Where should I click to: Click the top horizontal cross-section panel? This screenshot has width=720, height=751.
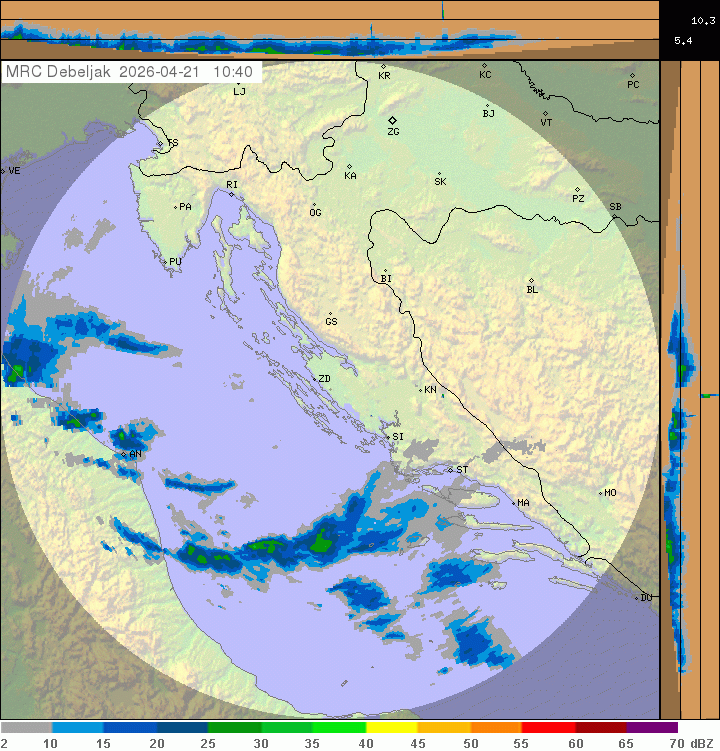330,30
